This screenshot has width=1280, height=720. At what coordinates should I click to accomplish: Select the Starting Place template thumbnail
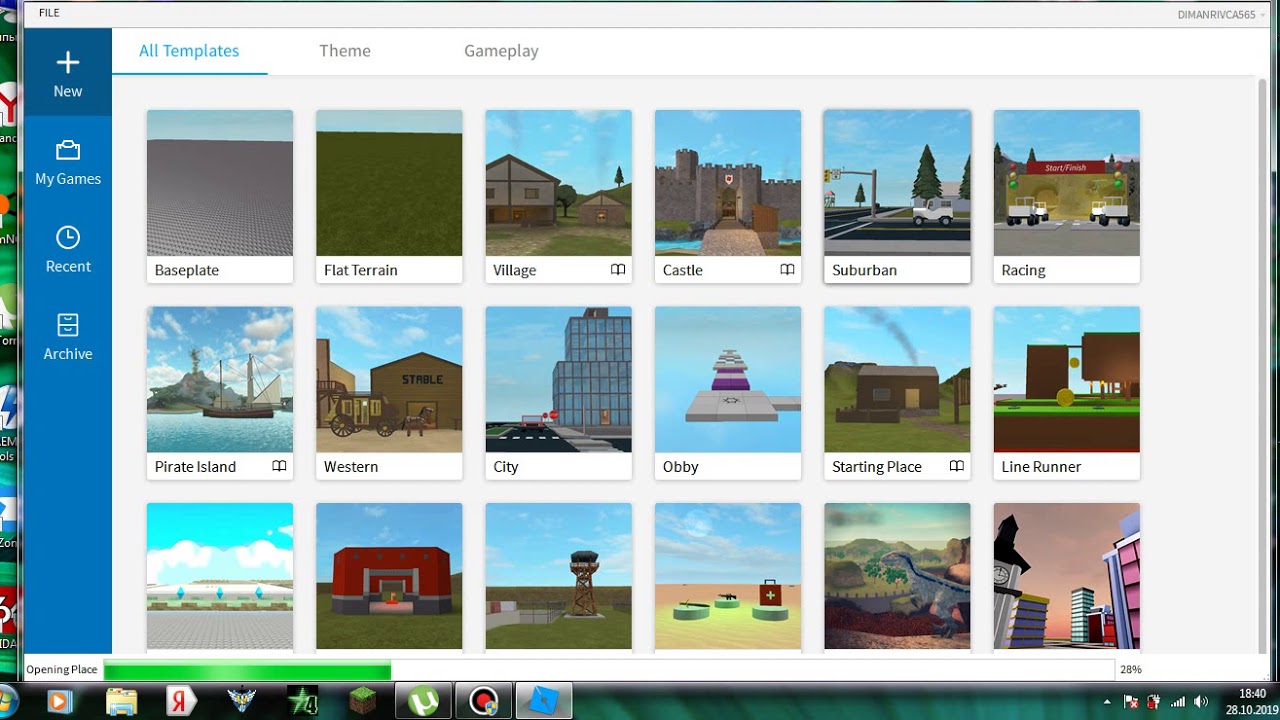click(x=897, y=379)
